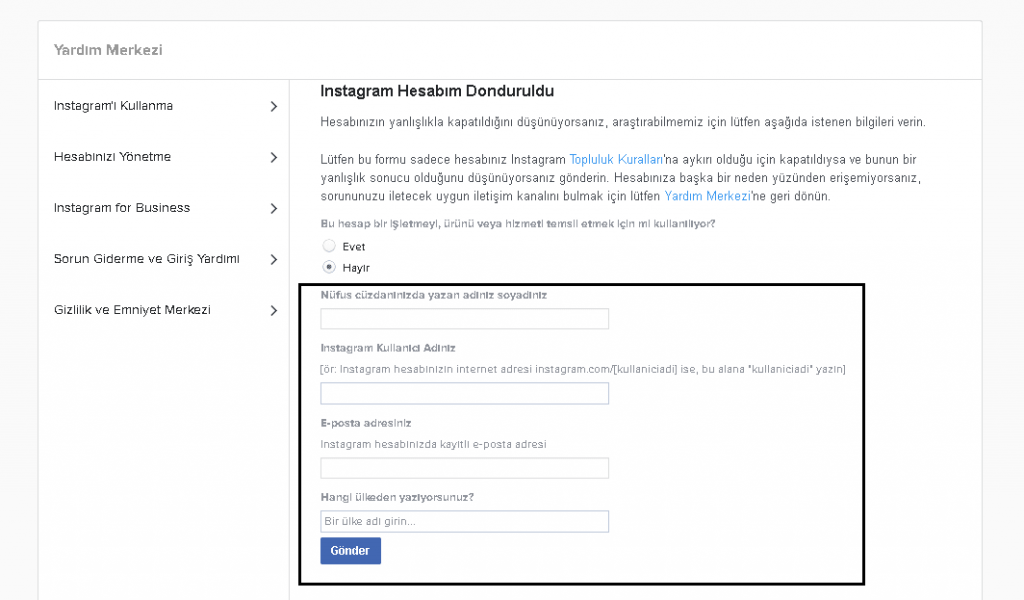This screenshot has width=1024, height=600.
Task: Select the Evet radio button
Action: point(329,246)
